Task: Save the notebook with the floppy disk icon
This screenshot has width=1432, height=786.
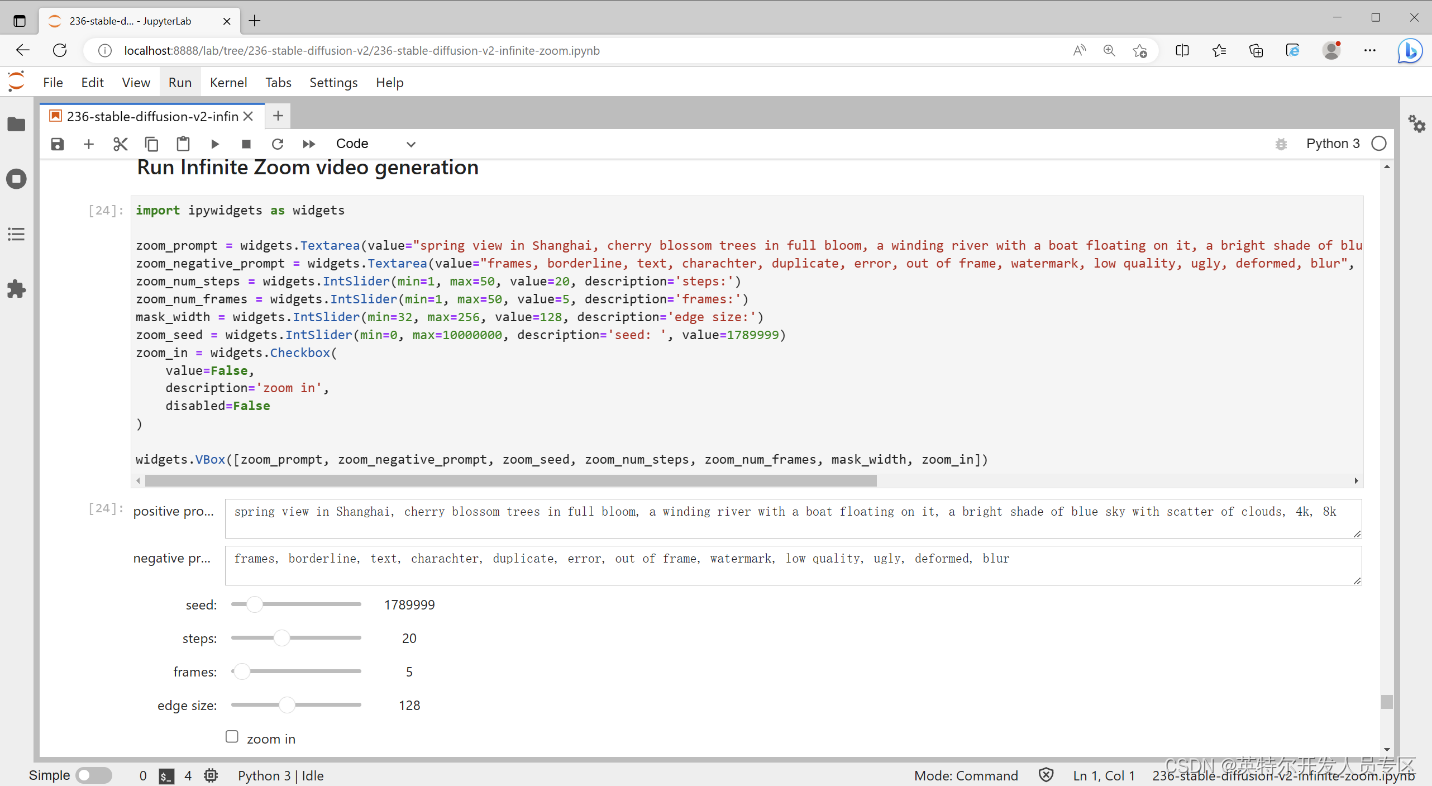Action: [57, 144]
